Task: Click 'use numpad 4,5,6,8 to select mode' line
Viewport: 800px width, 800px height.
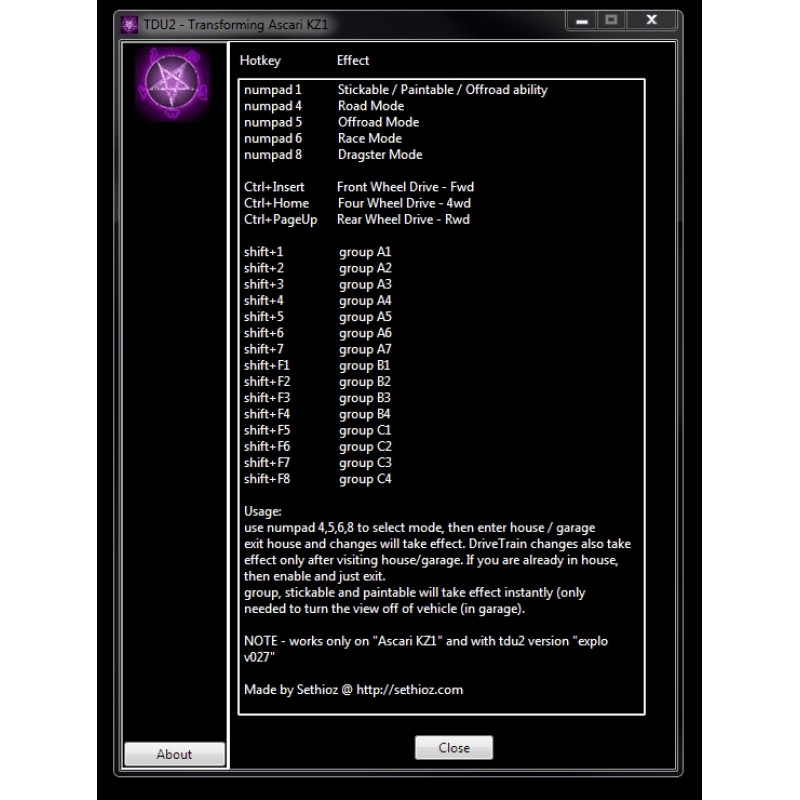Action: tap(419, 528)
